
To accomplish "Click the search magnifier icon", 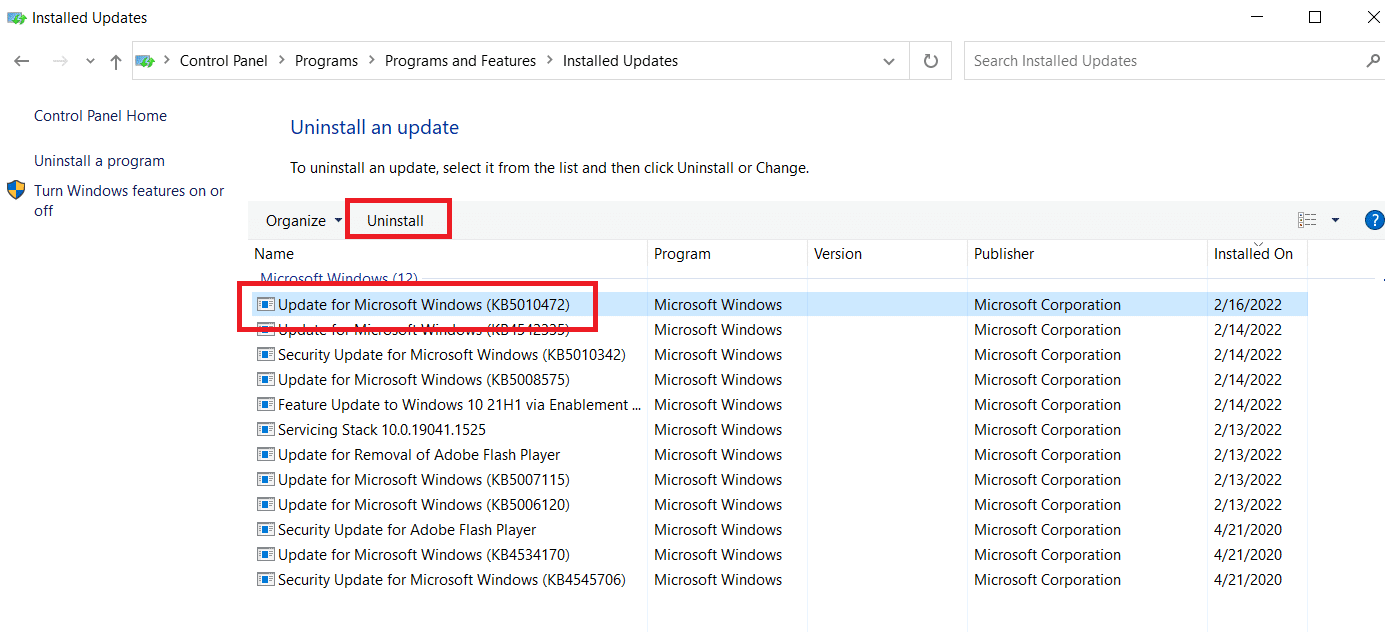I will 1372,61.
